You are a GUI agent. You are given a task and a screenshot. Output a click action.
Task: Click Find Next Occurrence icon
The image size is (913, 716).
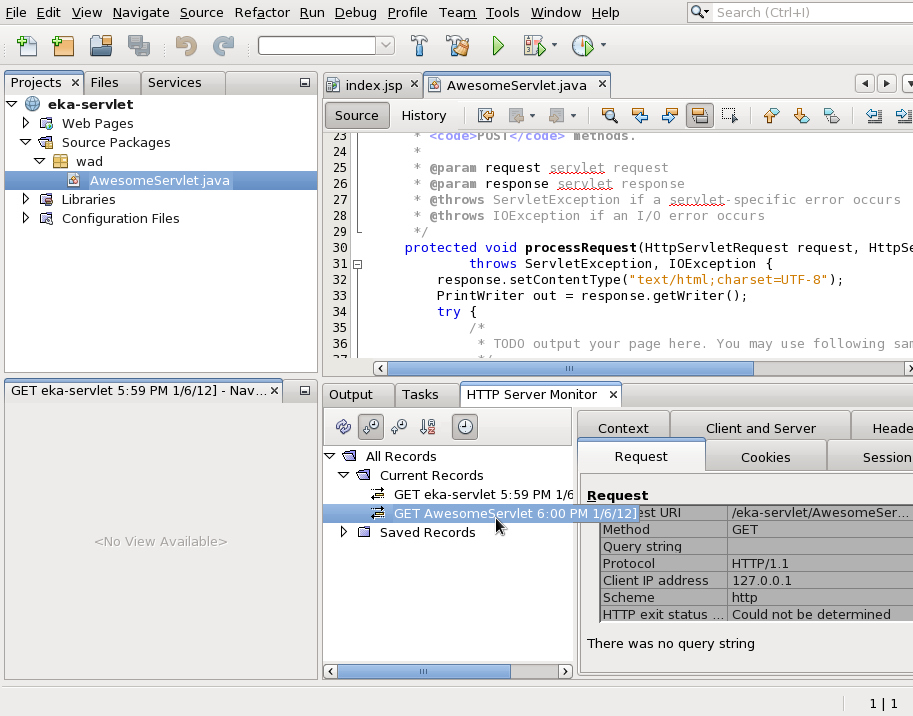tap(670, 115)
